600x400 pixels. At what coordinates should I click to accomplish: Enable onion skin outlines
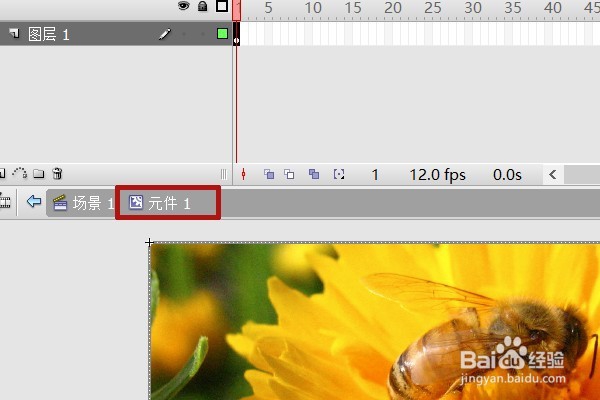tap(289, 174)
